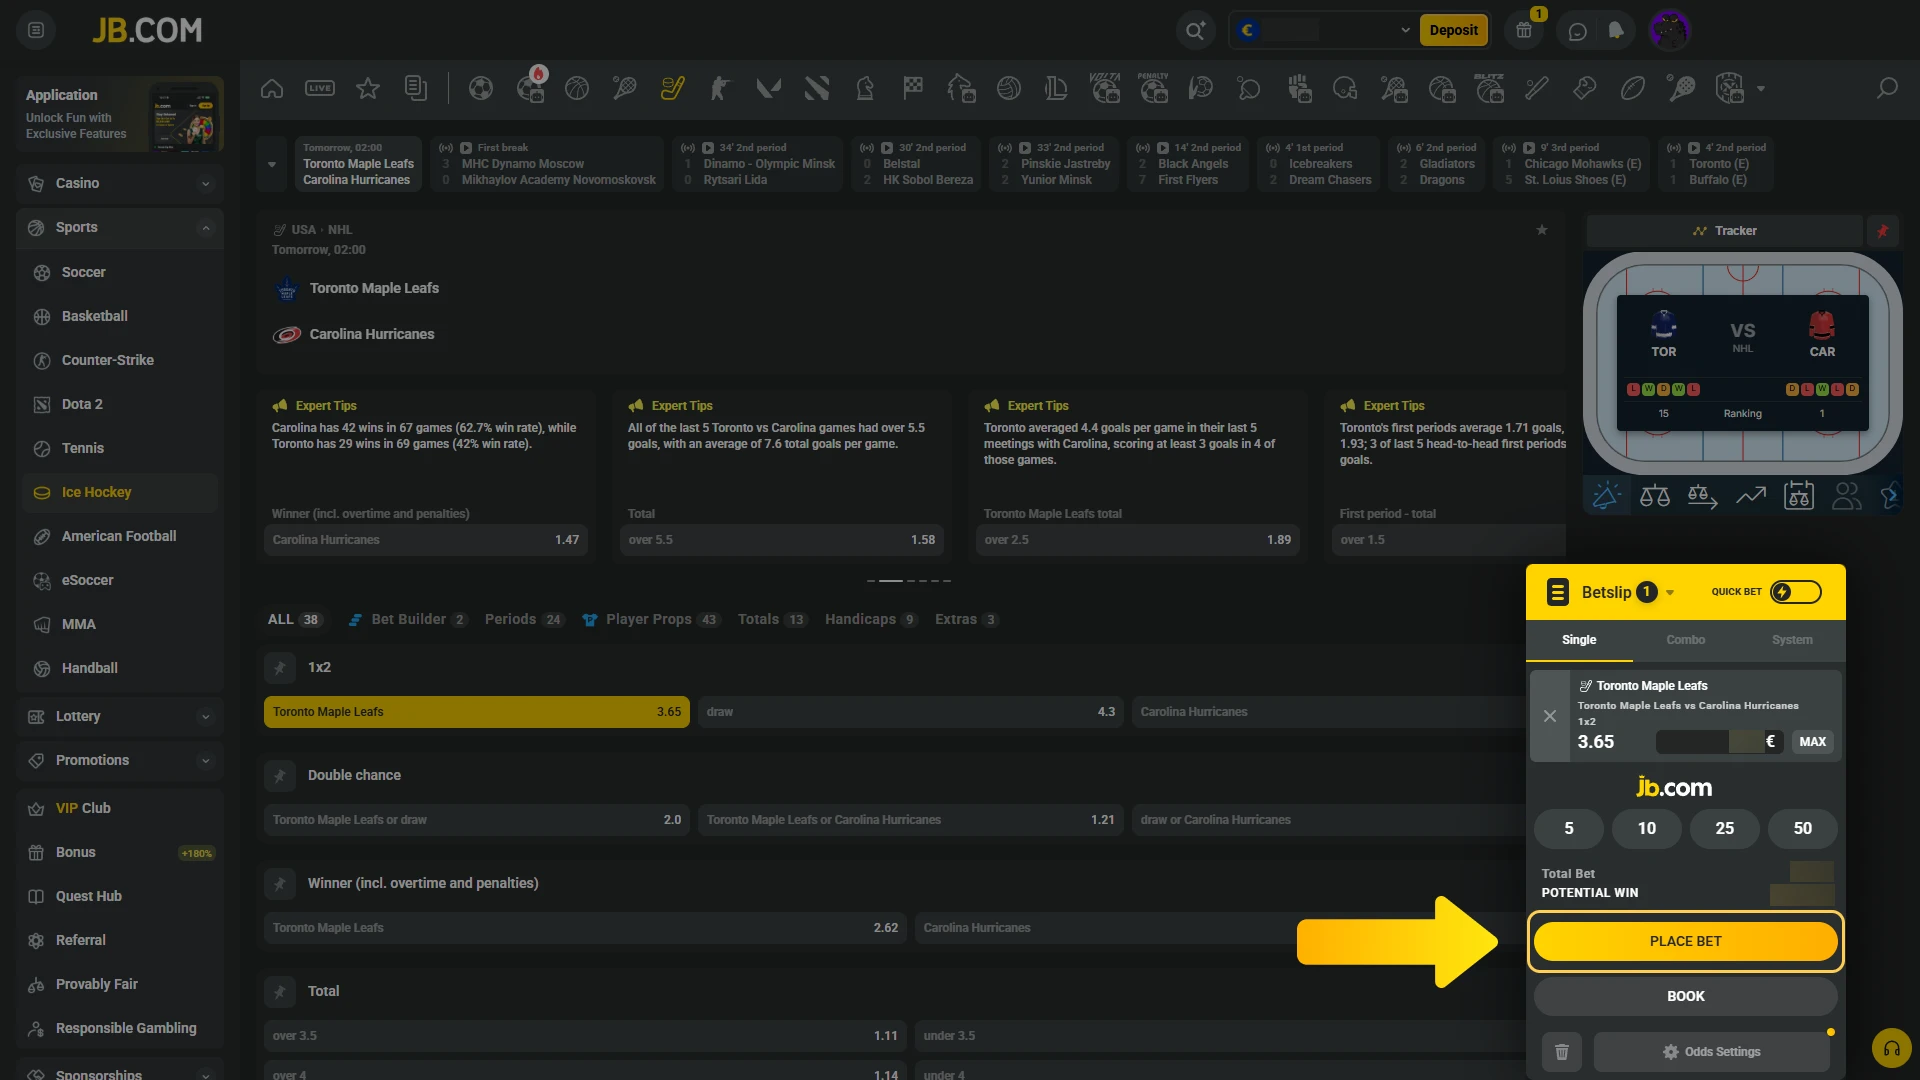
Task: Open the Handicaps markets tab
Action: pos(871,619)
